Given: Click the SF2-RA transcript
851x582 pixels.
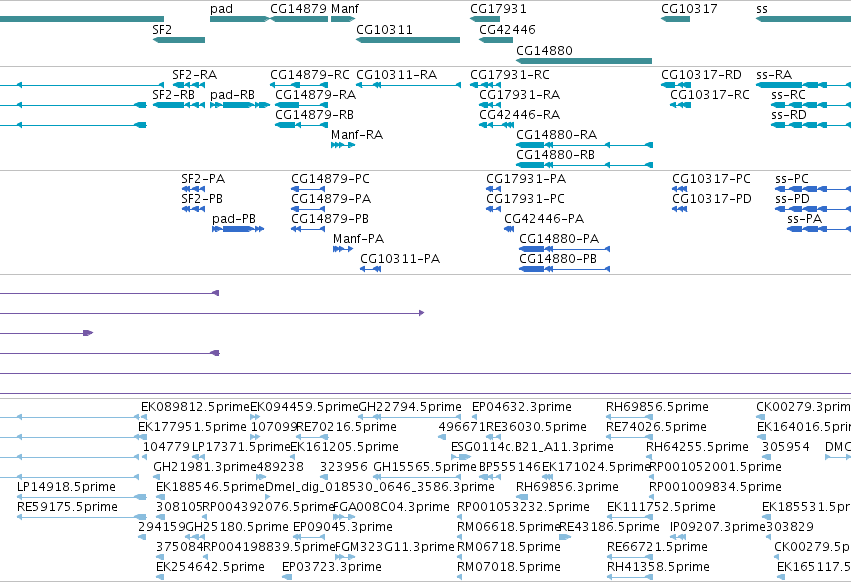Looking at the screenshot, I should (x=188, y=85).
